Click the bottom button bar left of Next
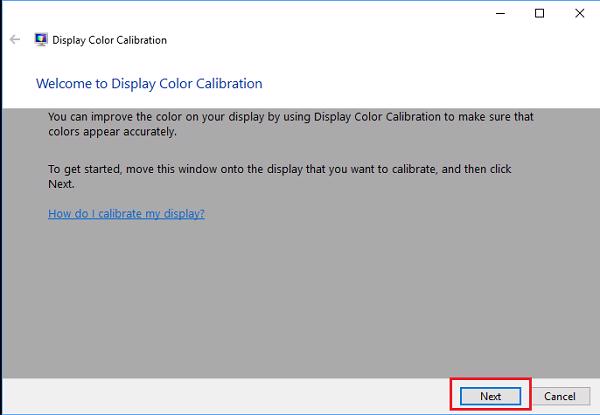This screenshot has height=415, width=600. (220, 396)
